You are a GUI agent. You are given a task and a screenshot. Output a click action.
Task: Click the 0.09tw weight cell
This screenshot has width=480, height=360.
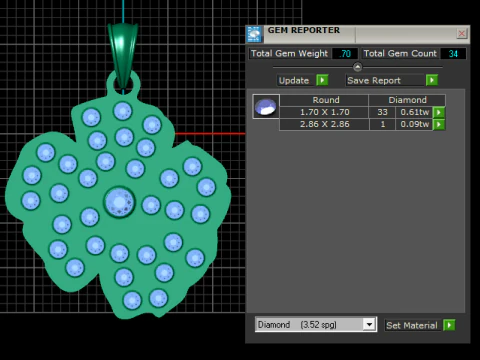click(414, 124)
